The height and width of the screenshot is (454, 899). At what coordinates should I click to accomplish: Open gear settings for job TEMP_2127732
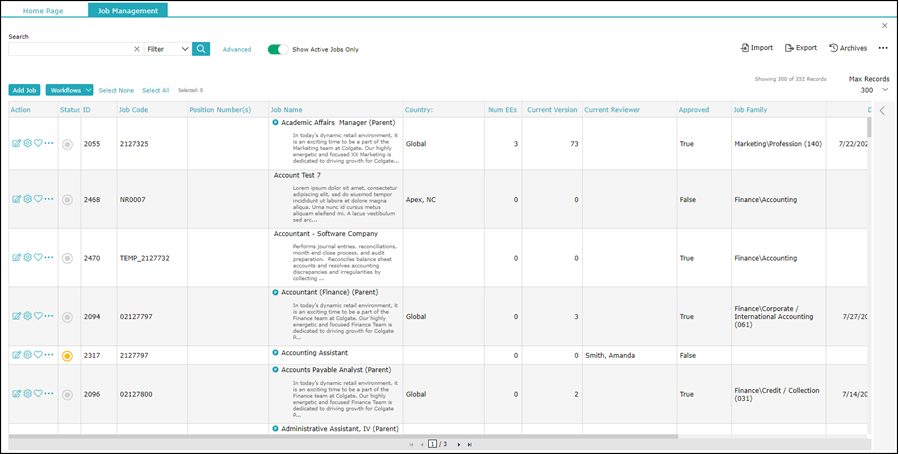point(28,257)
